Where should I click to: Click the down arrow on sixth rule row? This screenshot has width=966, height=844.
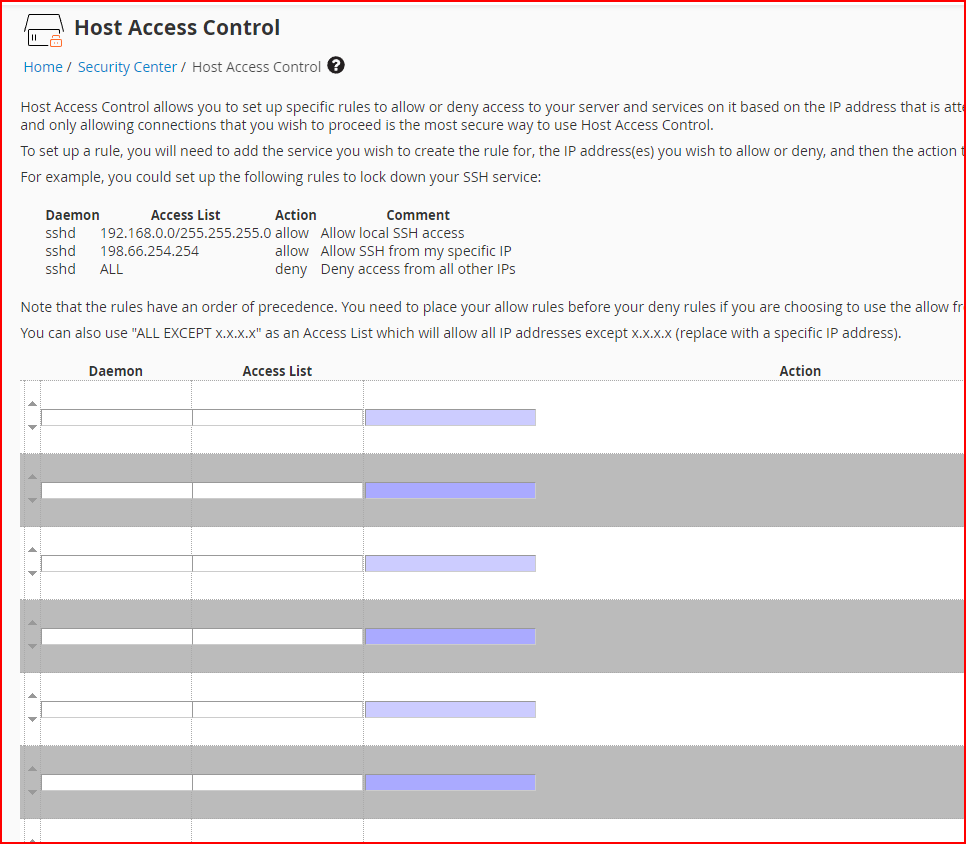point(33,792)
